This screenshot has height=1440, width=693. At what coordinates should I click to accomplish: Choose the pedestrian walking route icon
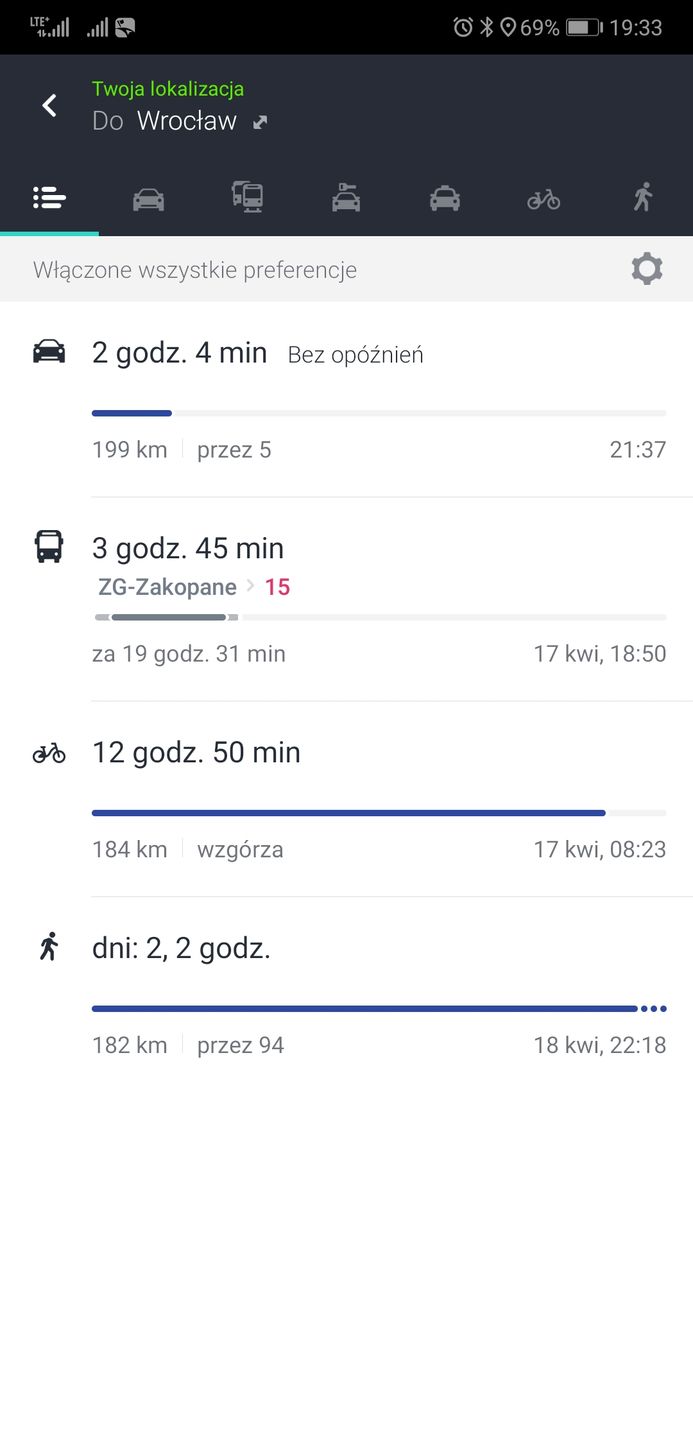[x=643, y=199]
